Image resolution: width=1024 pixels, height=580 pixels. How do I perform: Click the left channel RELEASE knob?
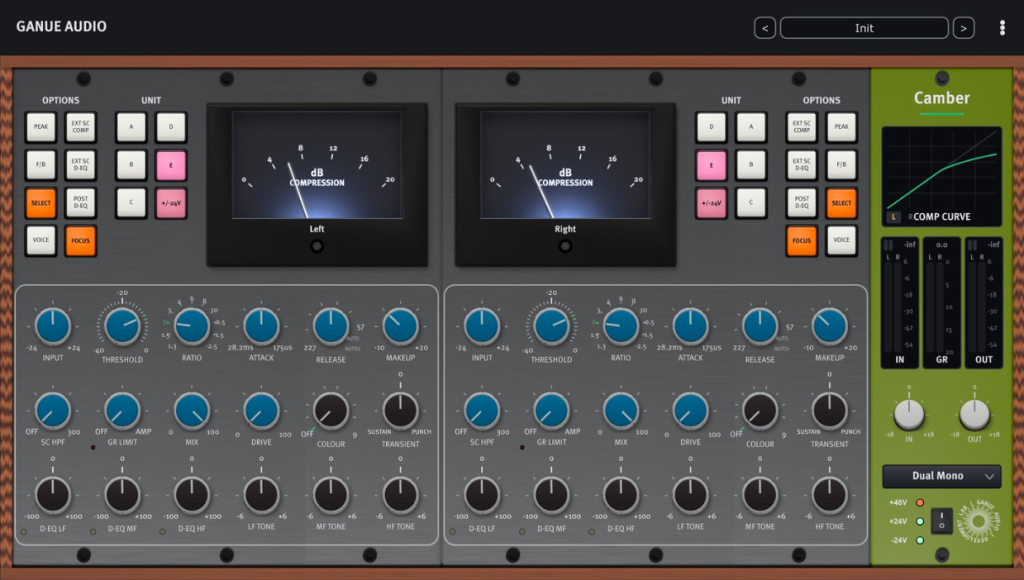(331, 326)
